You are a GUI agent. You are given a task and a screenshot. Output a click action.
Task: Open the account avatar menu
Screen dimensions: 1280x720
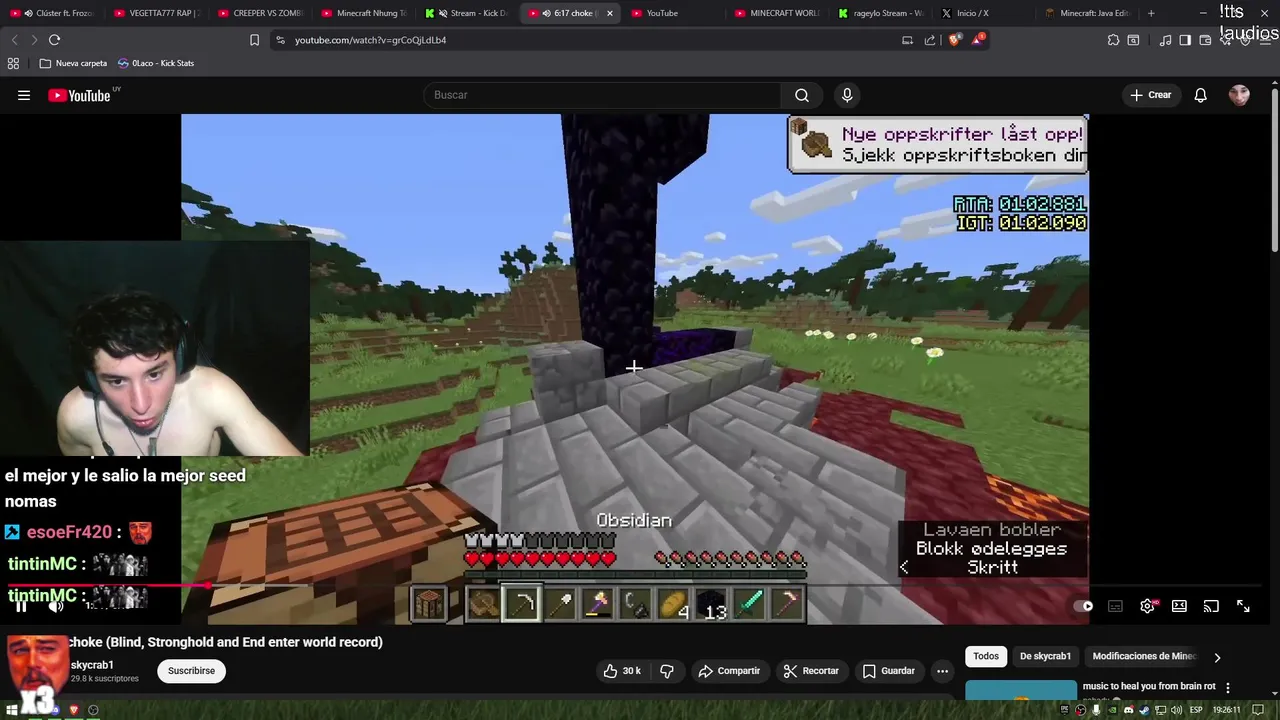[x=1239, y=95]
